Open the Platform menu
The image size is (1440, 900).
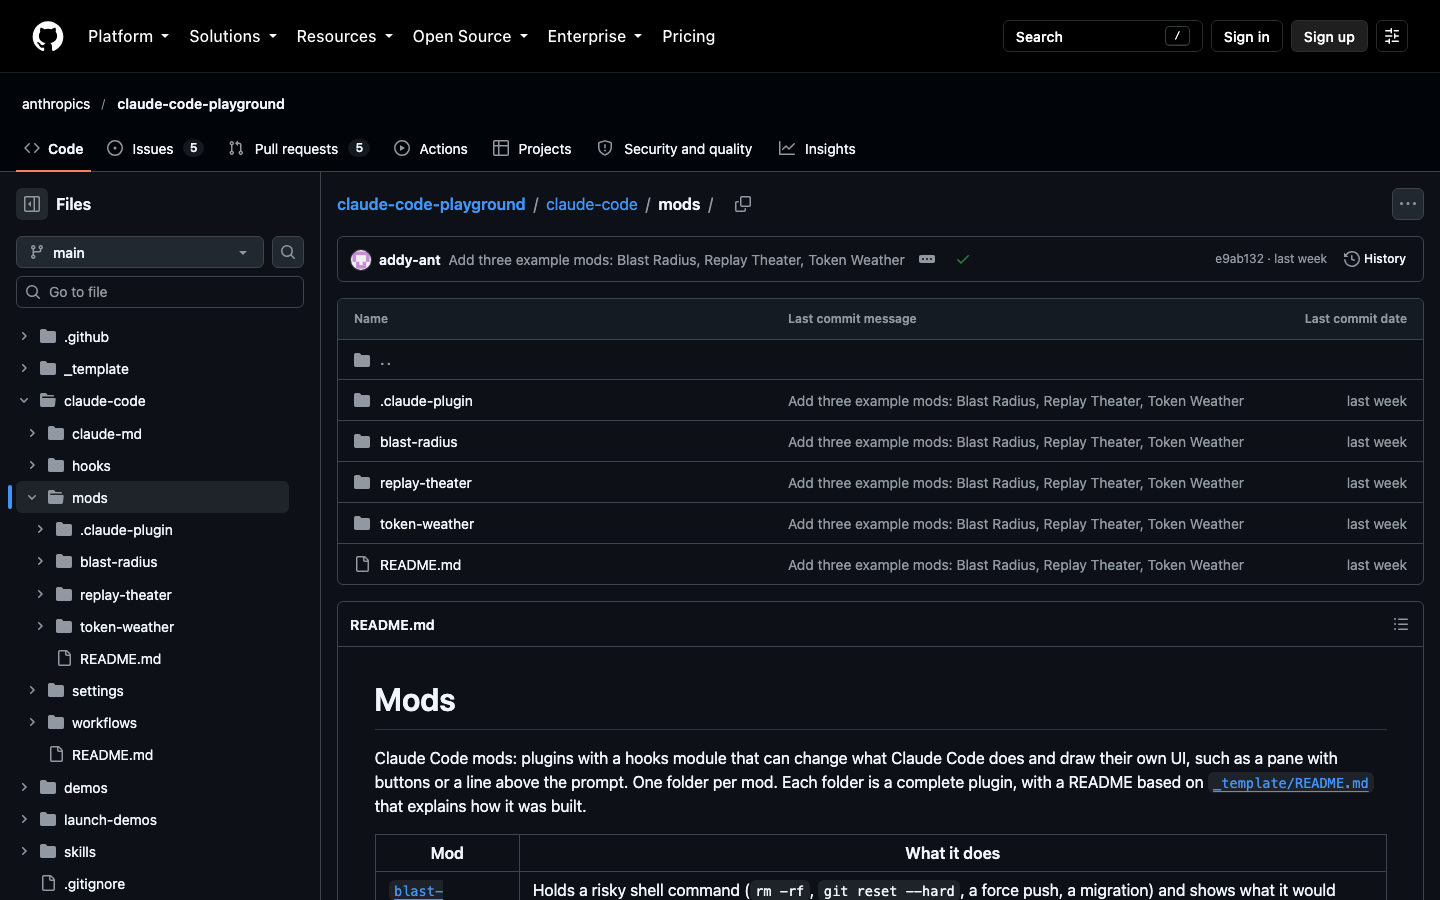click(128, 36)
